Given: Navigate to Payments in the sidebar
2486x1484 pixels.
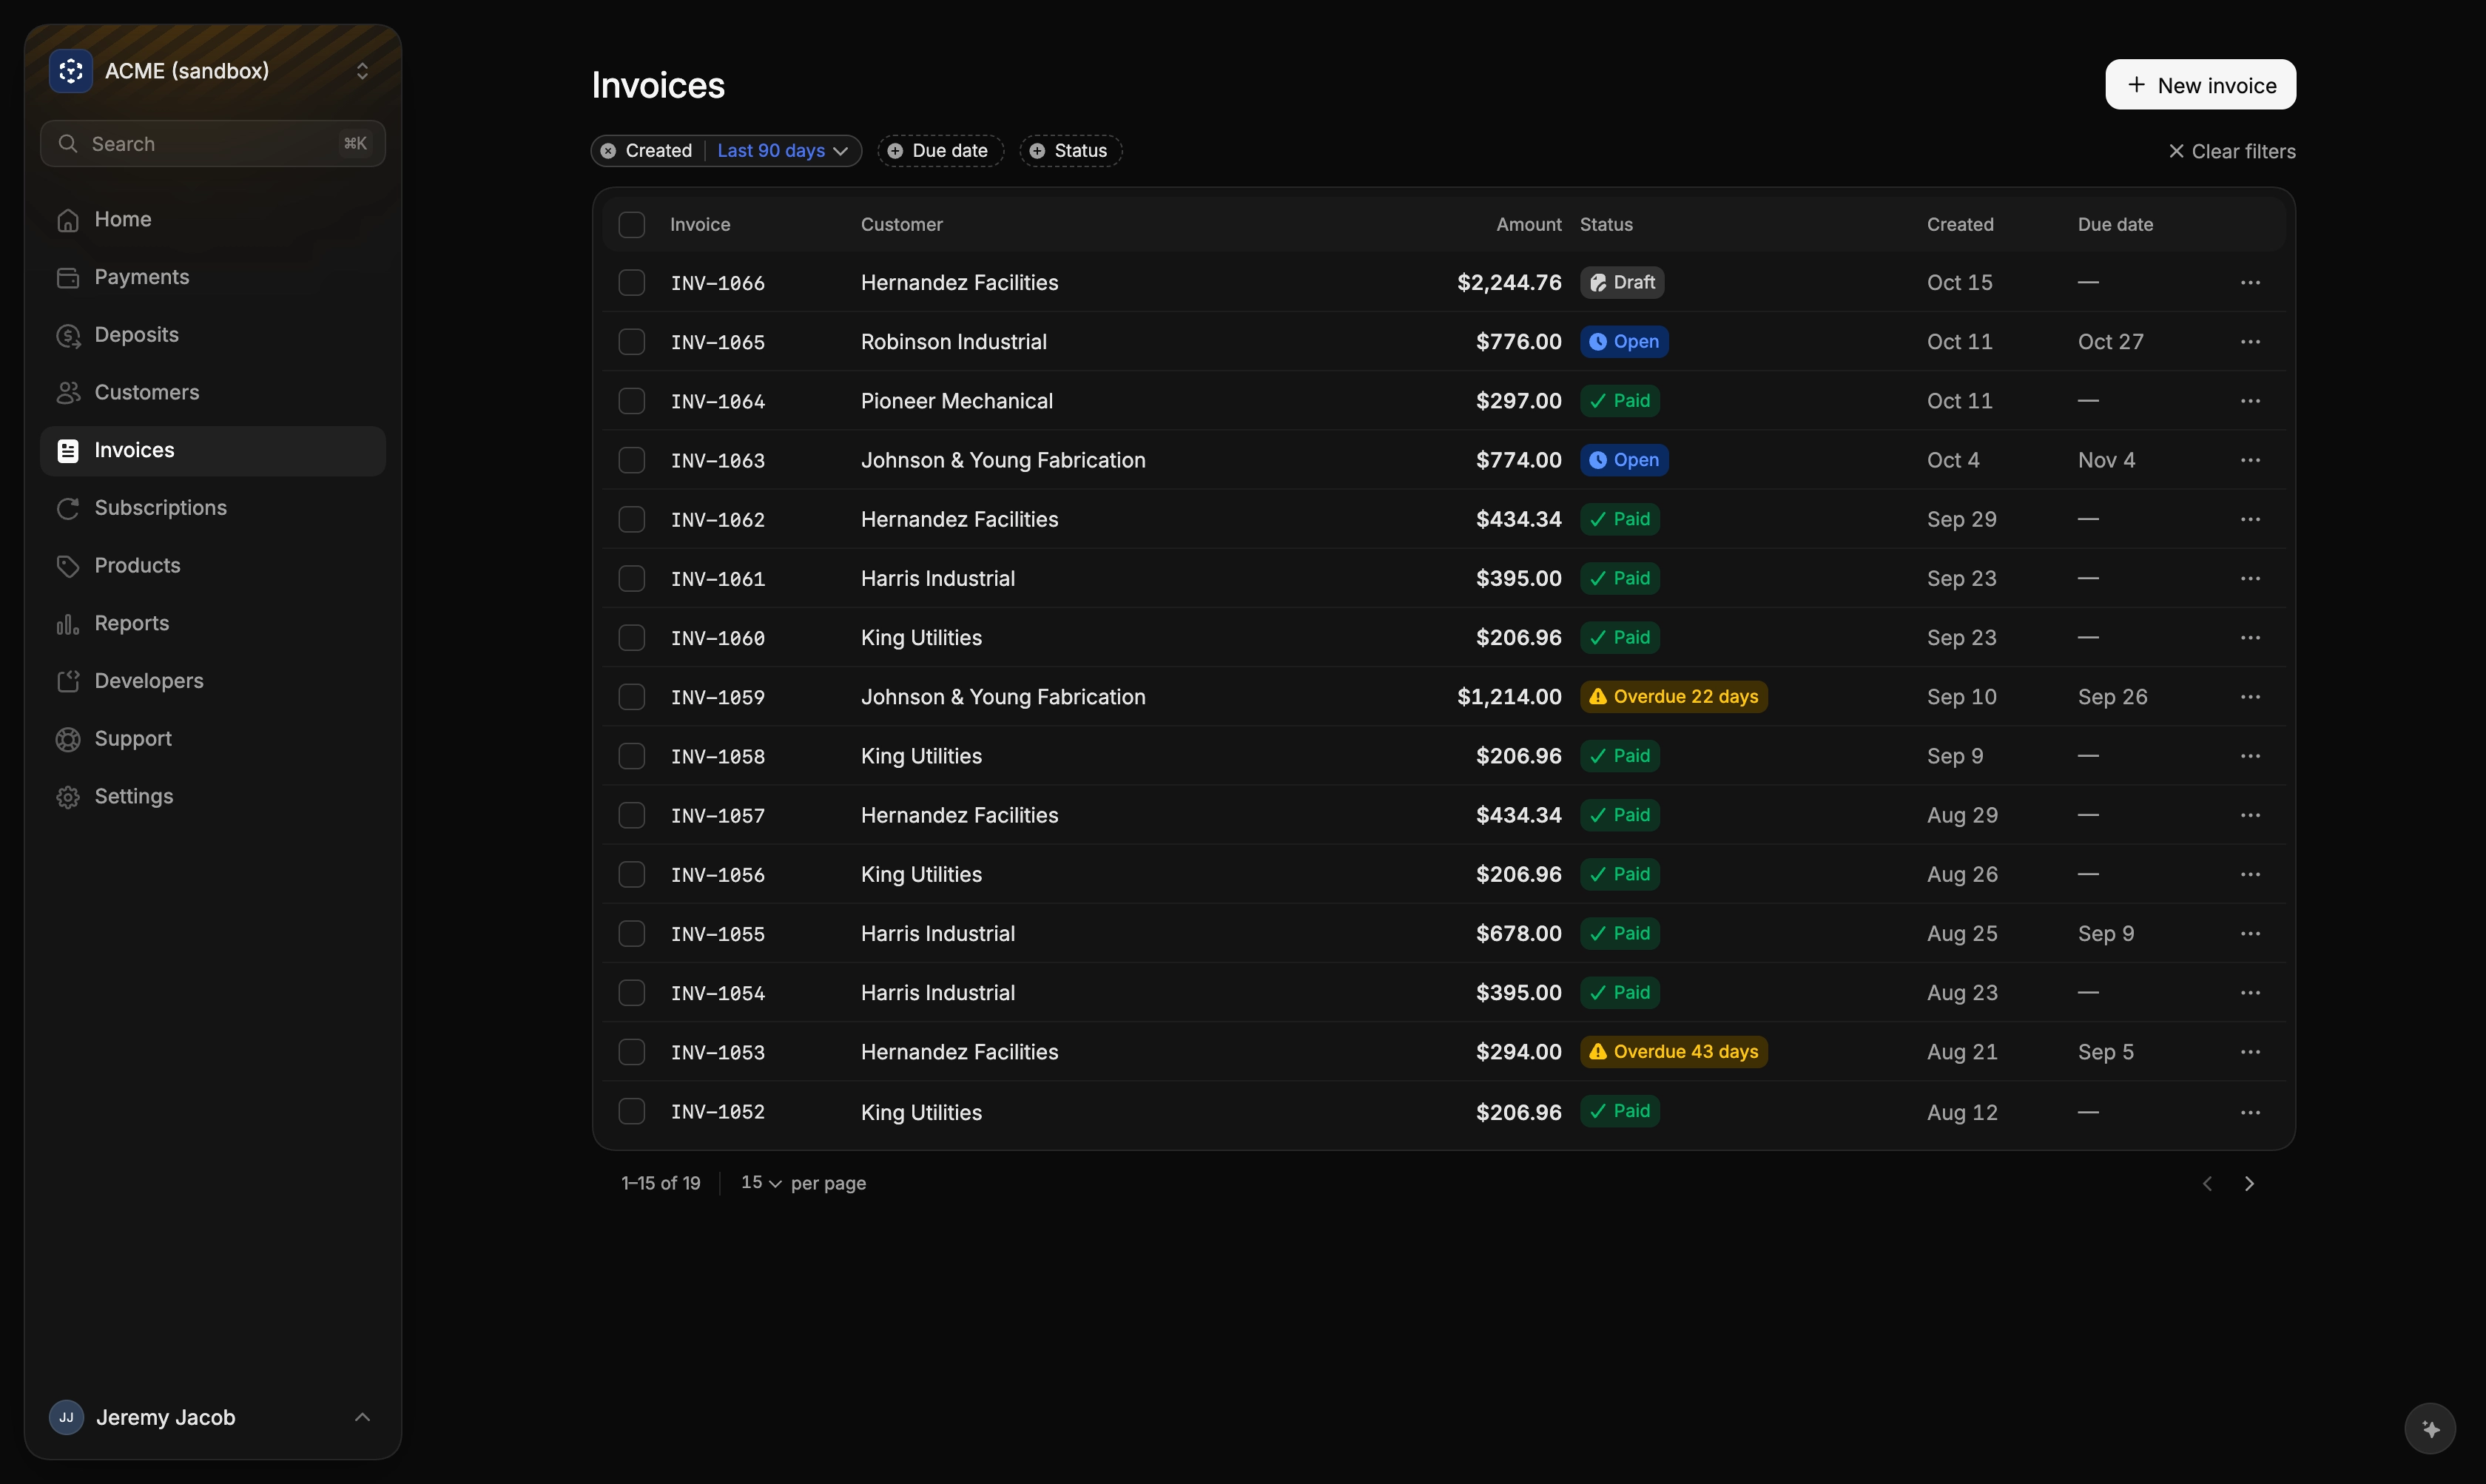Looking at the screenshot, I should pos(213,277).
